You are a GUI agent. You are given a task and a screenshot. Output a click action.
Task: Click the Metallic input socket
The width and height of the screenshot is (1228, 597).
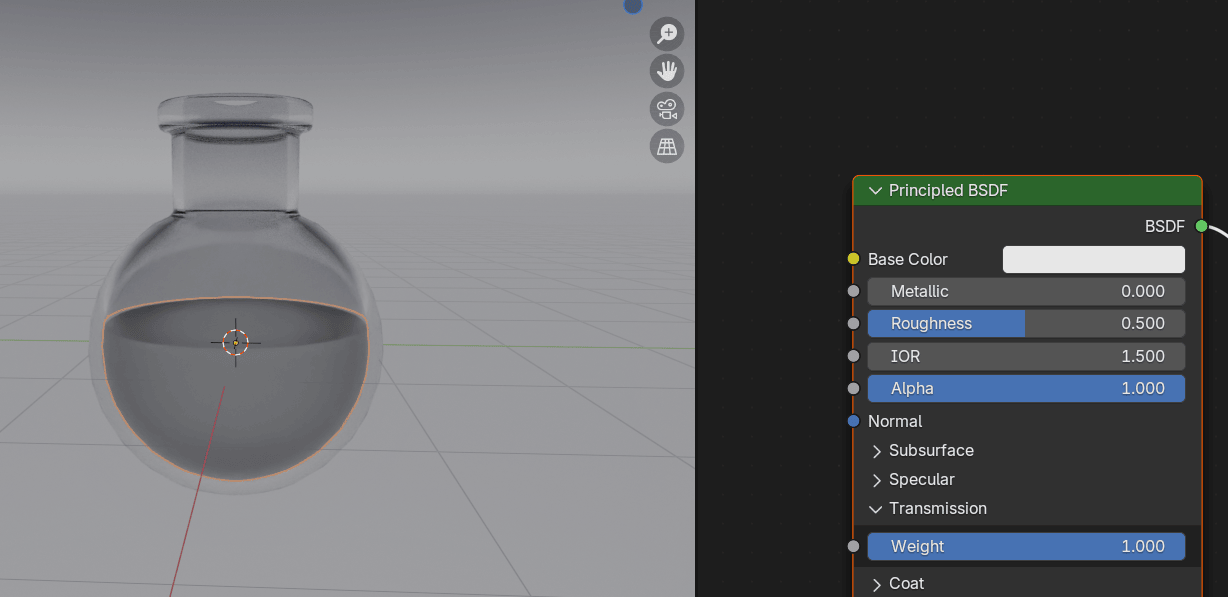click(x=853, y=291)
